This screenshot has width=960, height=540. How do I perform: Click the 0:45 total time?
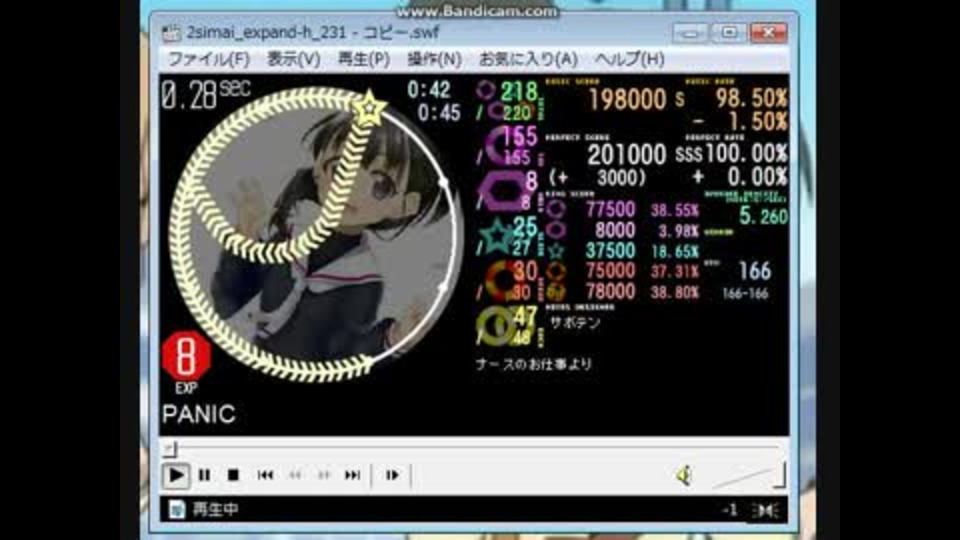click(x=439, y=113)
